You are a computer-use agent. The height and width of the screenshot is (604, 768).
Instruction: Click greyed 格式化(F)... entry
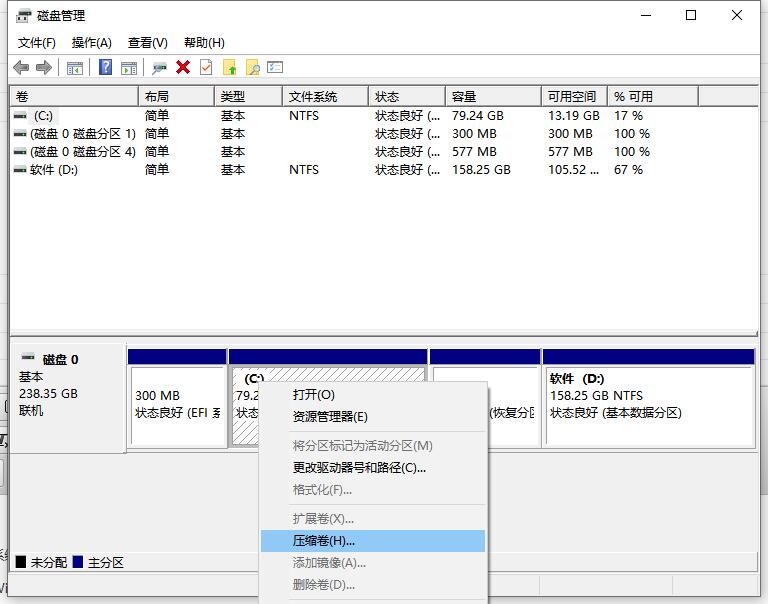coord(373,490)
